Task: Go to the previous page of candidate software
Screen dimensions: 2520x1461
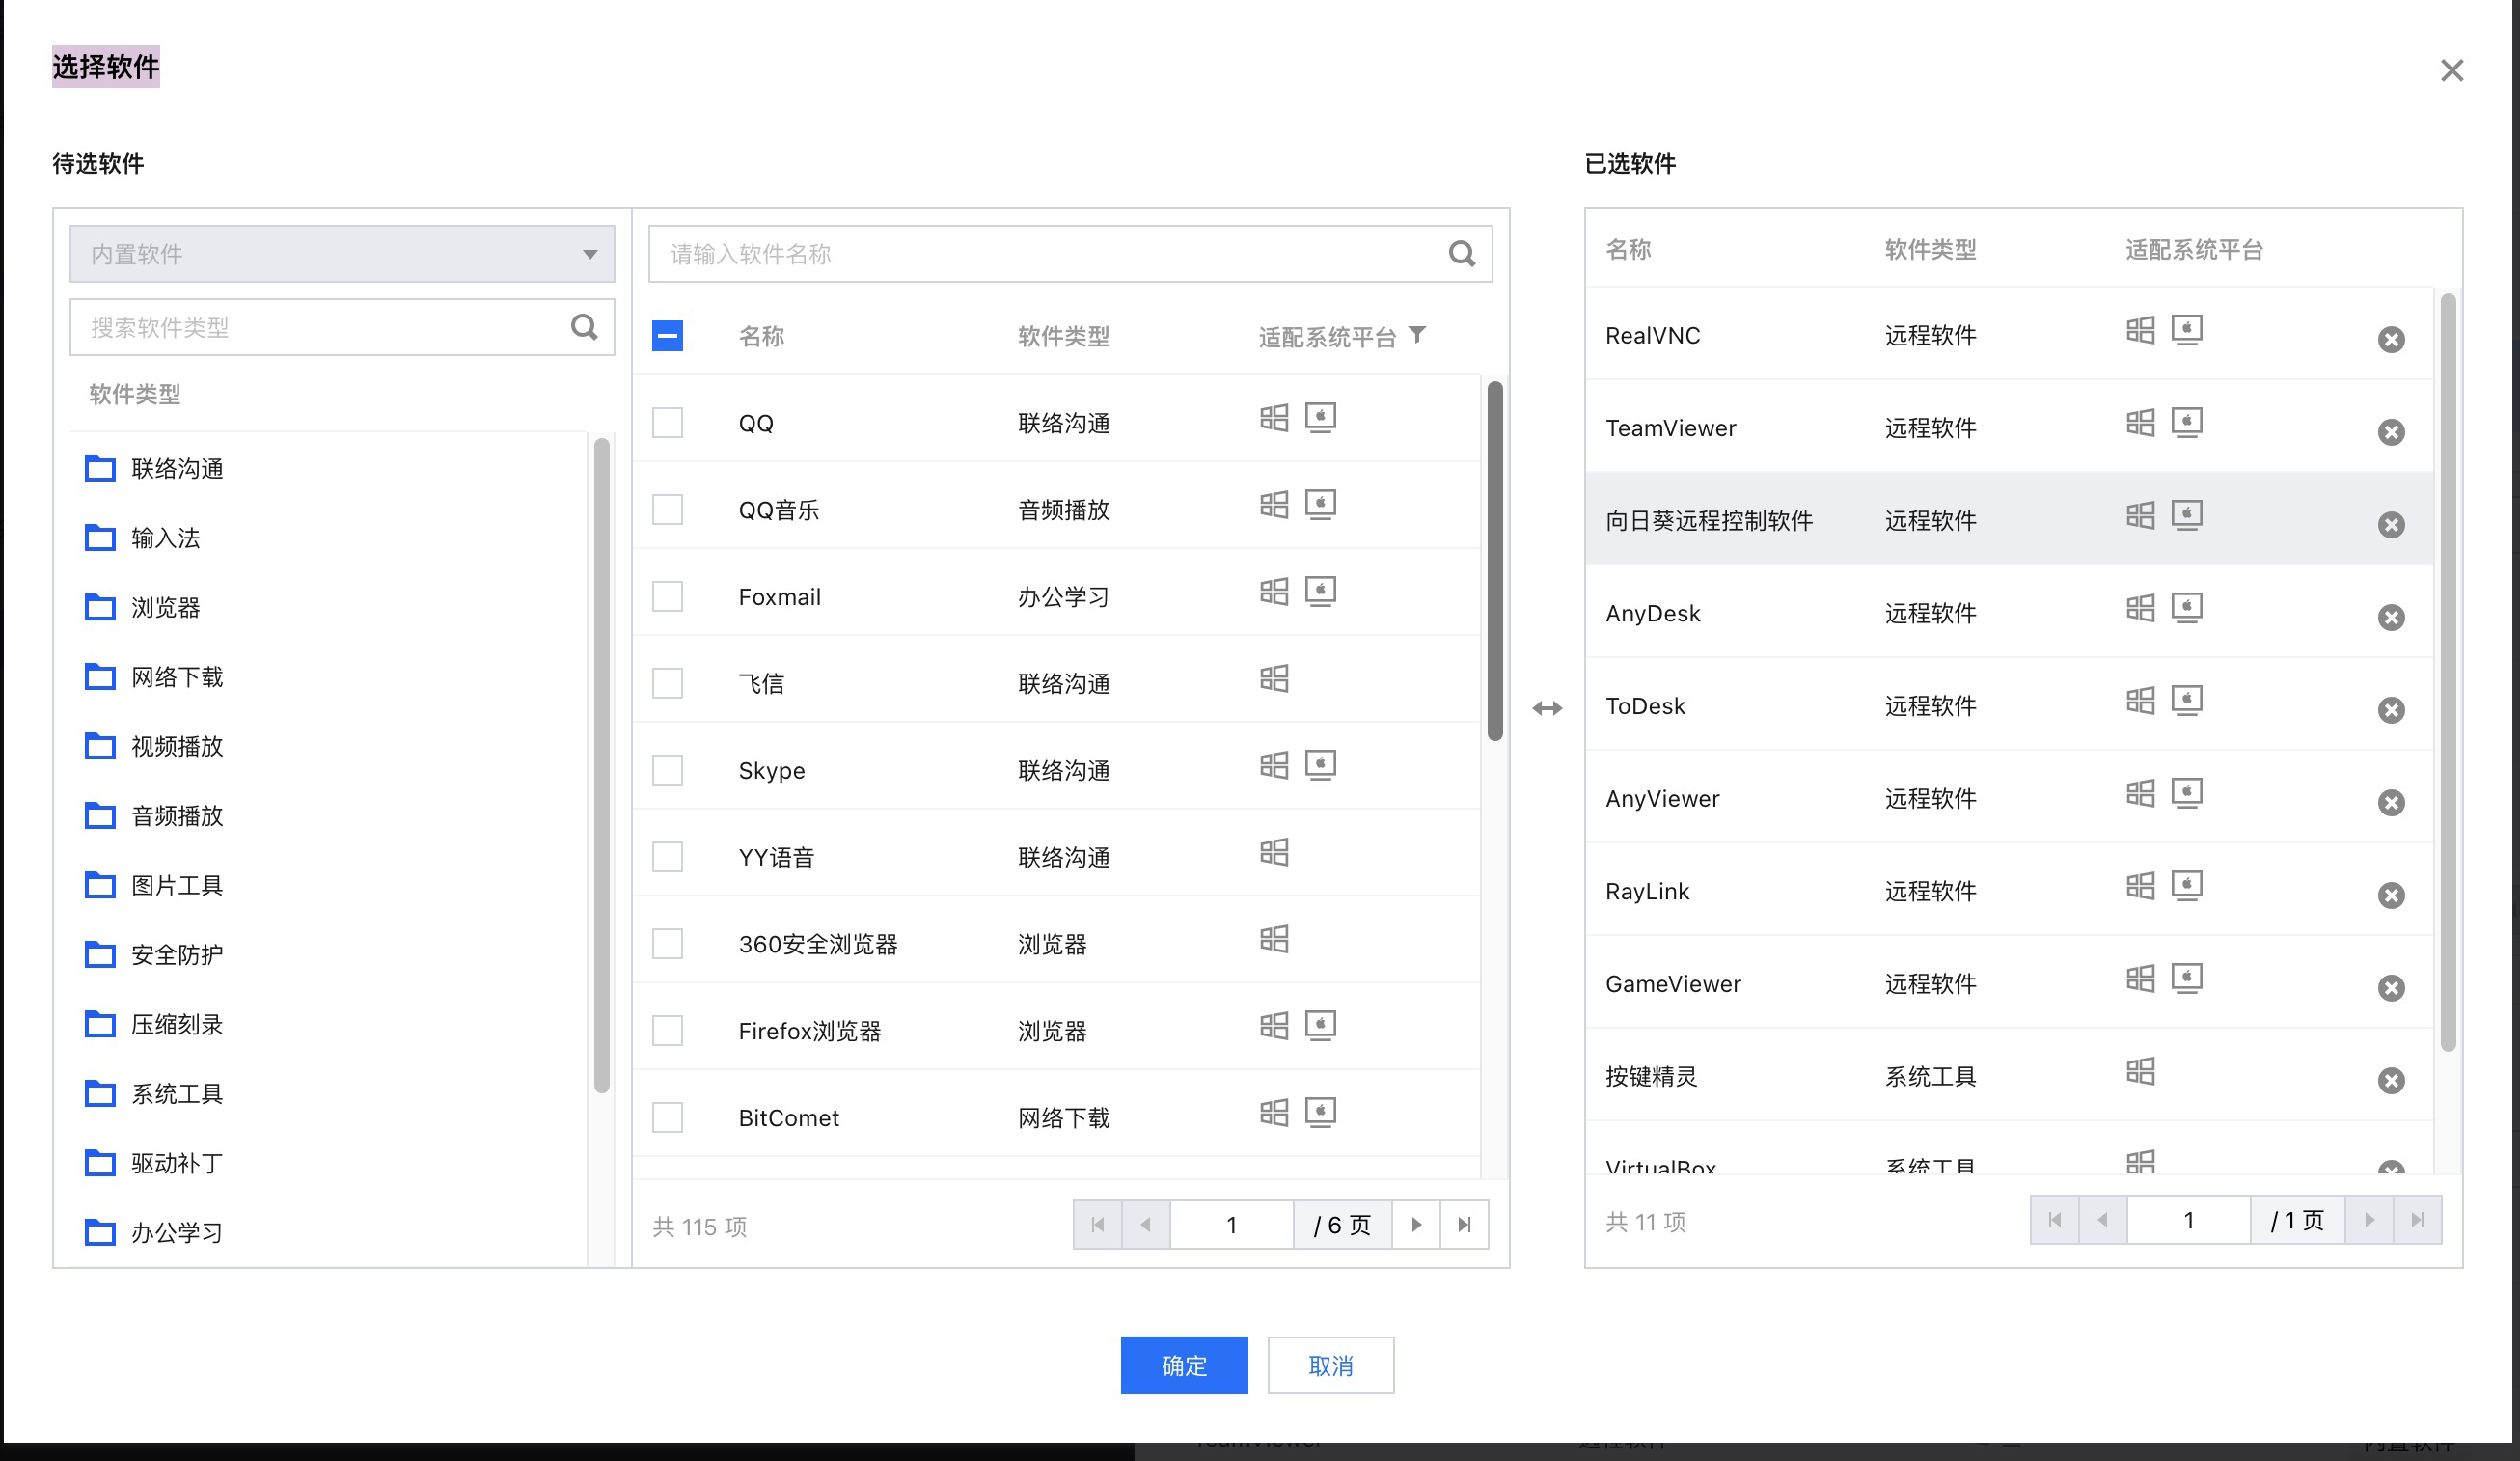Action: click(x=1146, y=1224)
